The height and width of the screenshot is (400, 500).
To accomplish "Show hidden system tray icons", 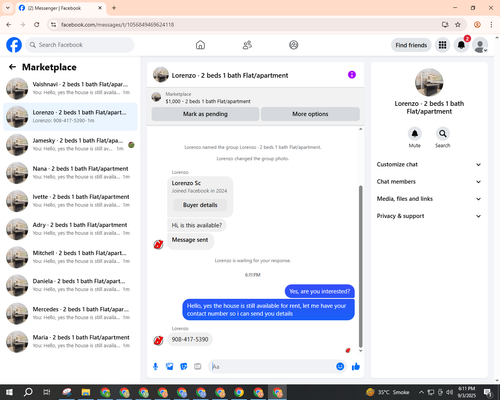I will pyautogui.click(x=421, y=392).
